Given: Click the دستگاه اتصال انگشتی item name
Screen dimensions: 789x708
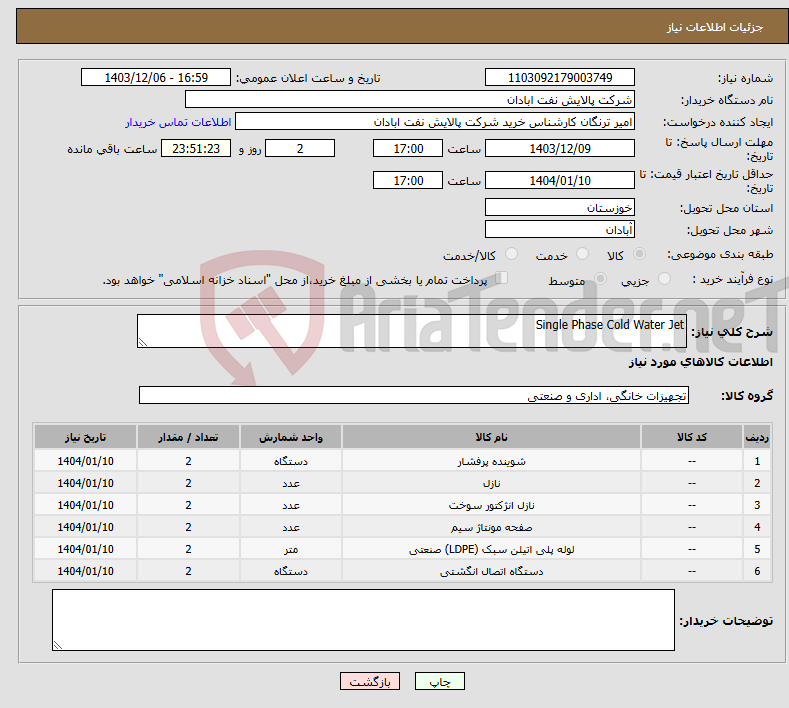Looking at the screenshot, I should (491, 572).
